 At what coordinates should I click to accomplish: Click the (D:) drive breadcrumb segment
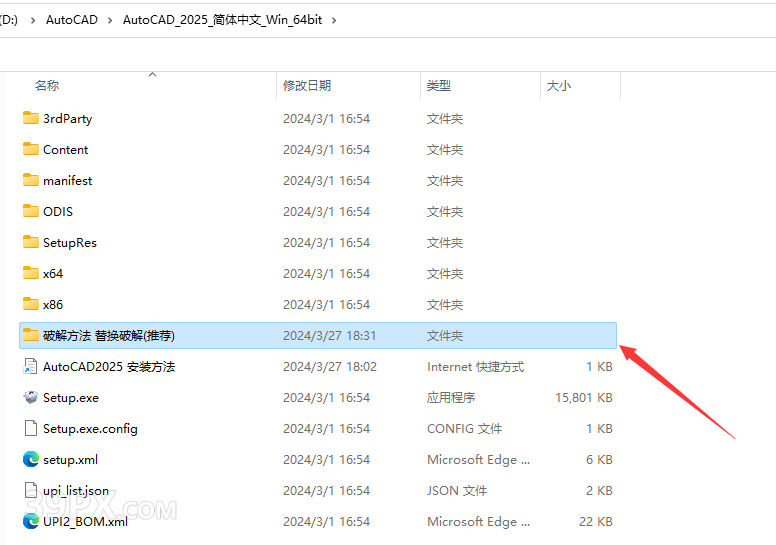pyautogui.click(x=8, y=20)
